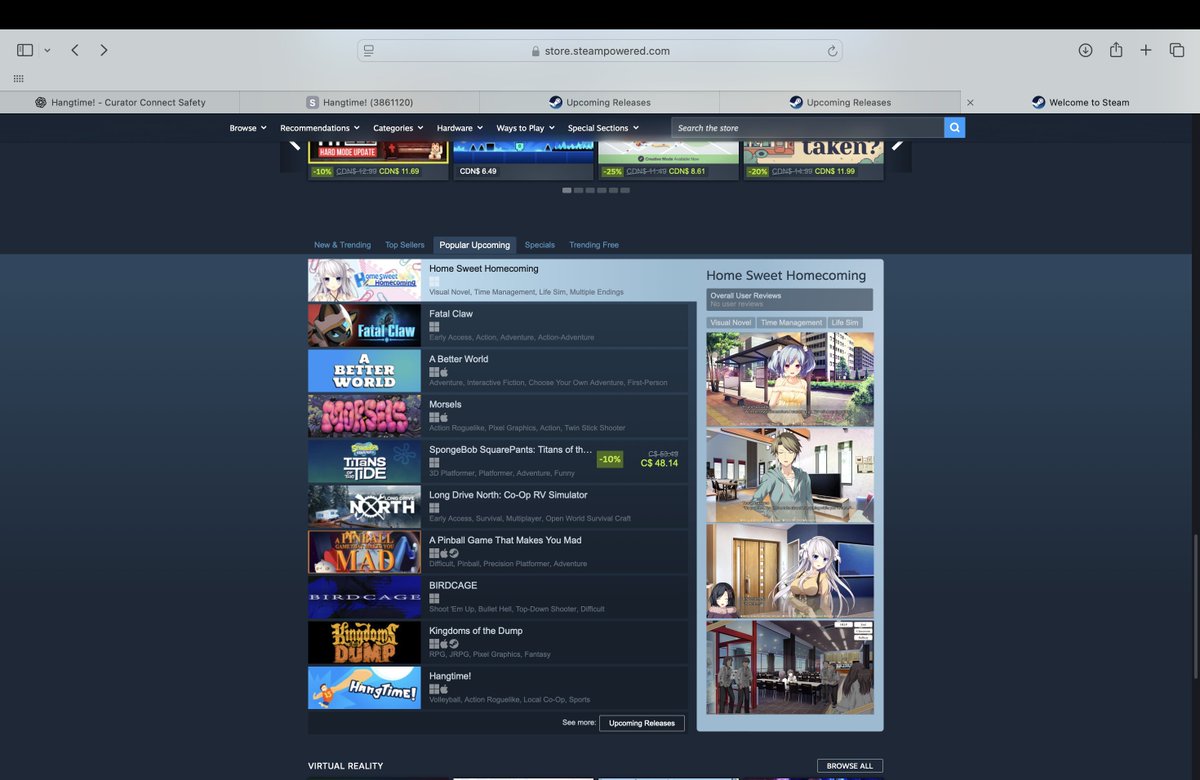Reload the page with the refresh icon
1200x780 pixels.
tap(832, 50)
